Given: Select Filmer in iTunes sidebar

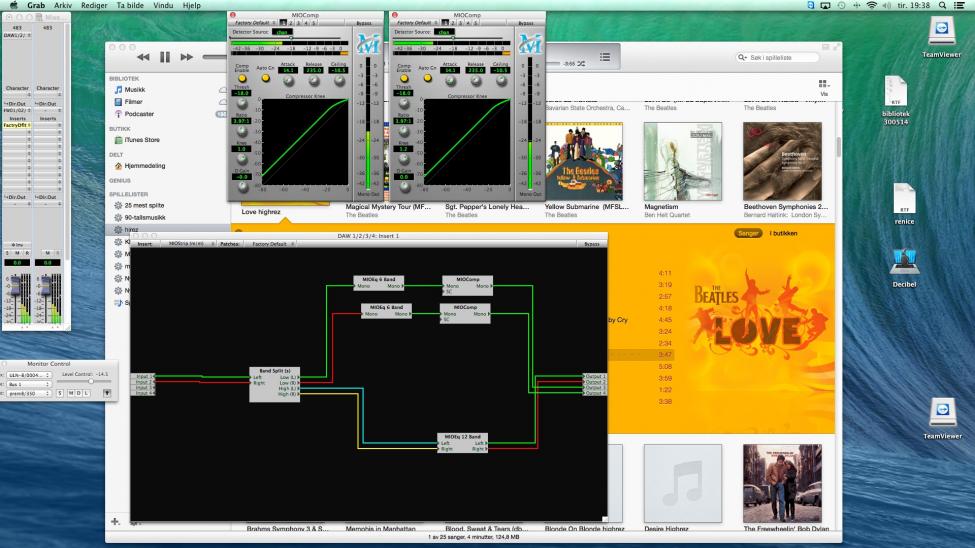Looking at the screenshot, I should [133, 101].
